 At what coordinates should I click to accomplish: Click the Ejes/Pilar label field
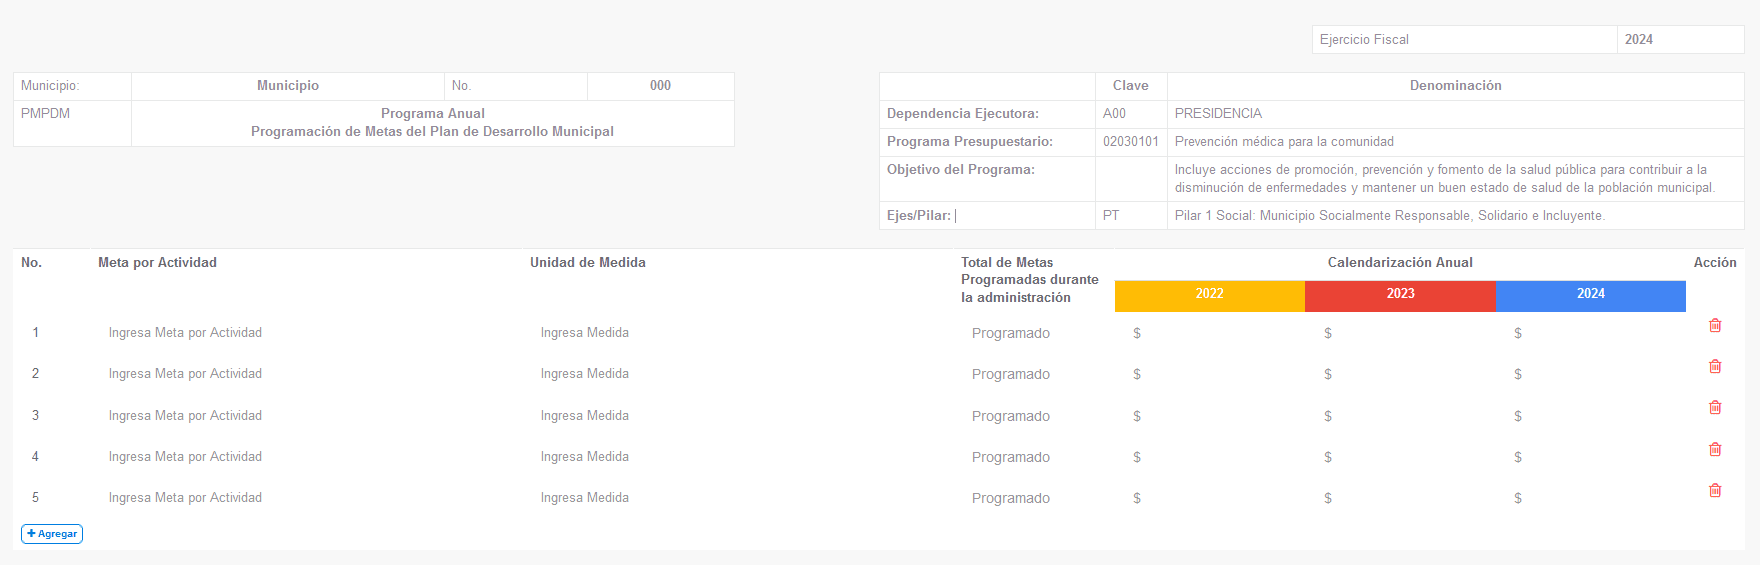987,216
